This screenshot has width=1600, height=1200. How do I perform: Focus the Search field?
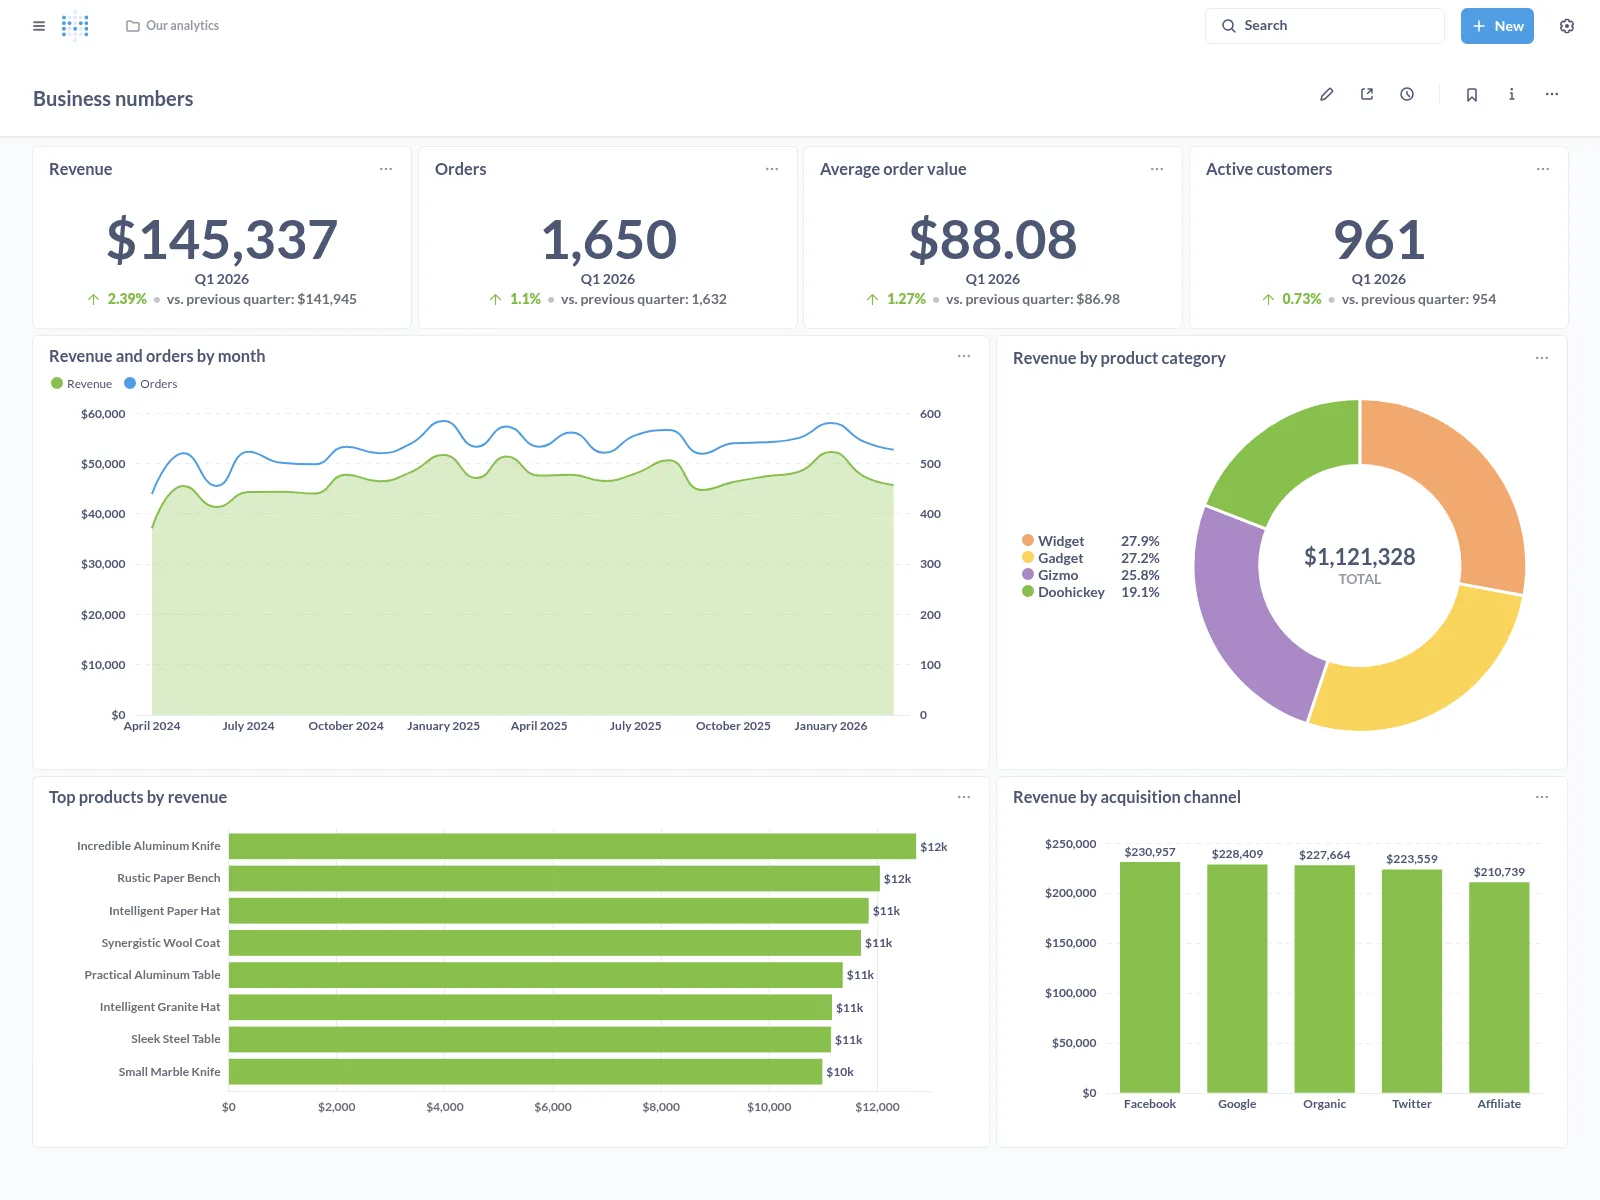[1324, 26]
